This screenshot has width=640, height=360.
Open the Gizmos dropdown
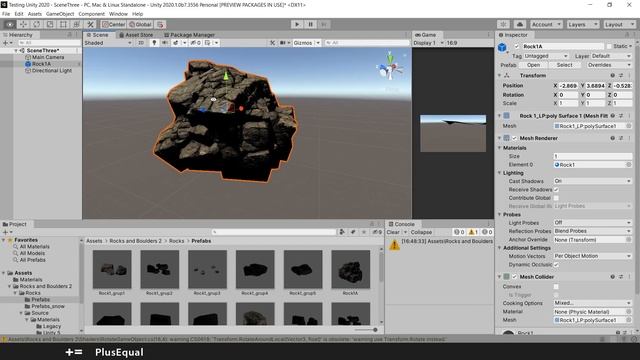[x=306, y=42]
